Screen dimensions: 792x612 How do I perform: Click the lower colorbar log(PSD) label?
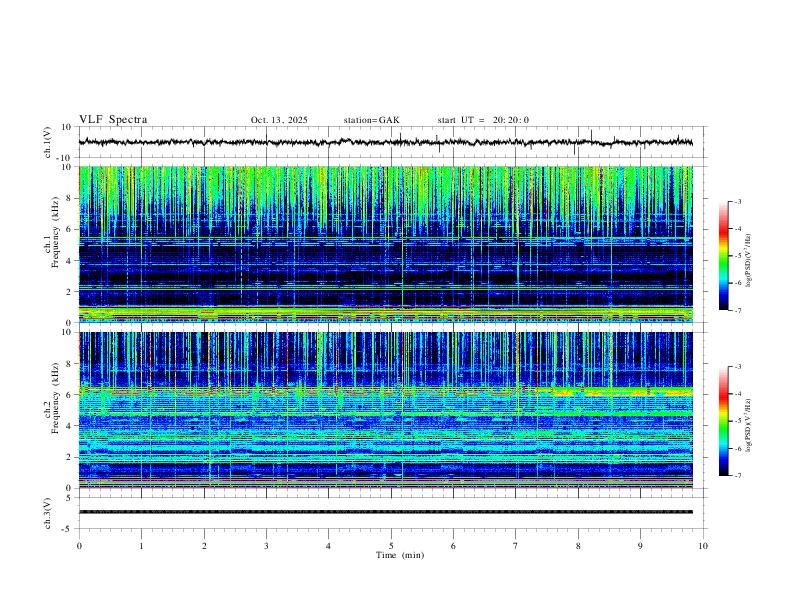tap(749, 425)
